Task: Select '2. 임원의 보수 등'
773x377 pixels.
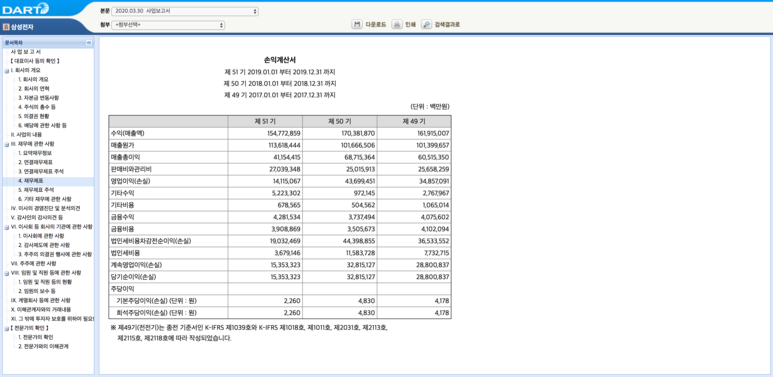Action: coord(37,291)
